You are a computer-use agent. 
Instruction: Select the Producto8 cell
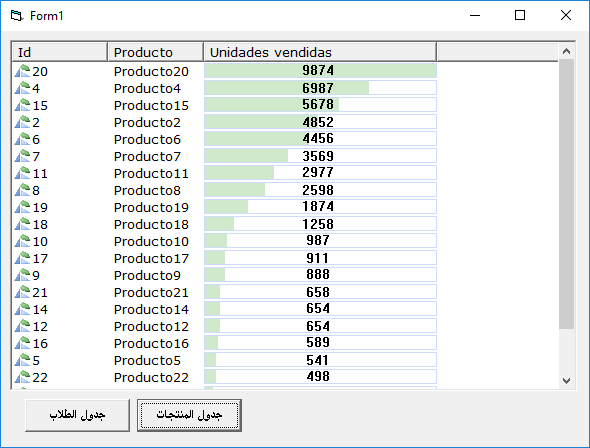point(147,190)
